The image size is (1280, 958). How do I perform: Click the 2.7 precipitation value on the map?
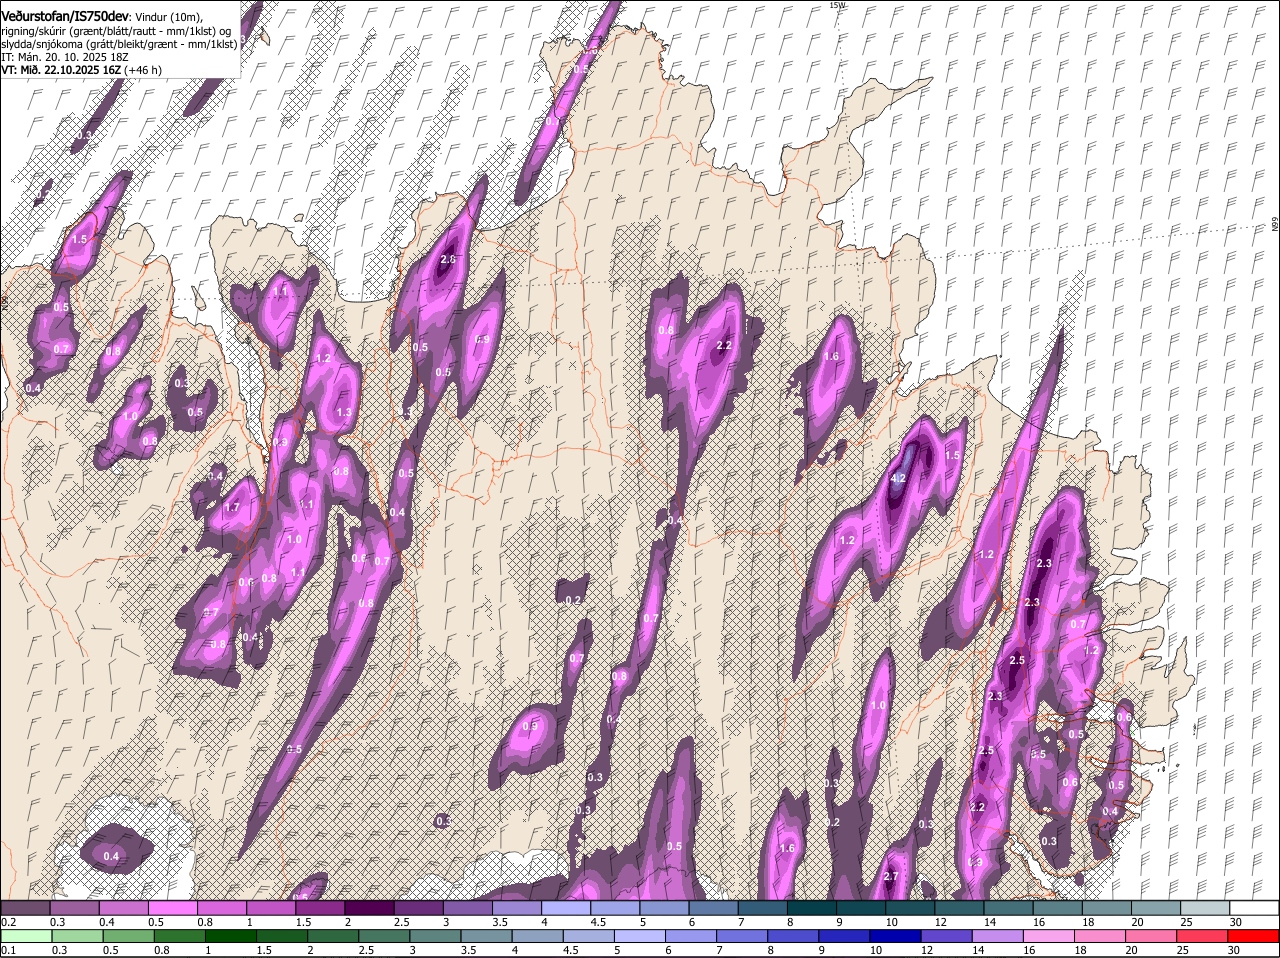coord(892,877)
